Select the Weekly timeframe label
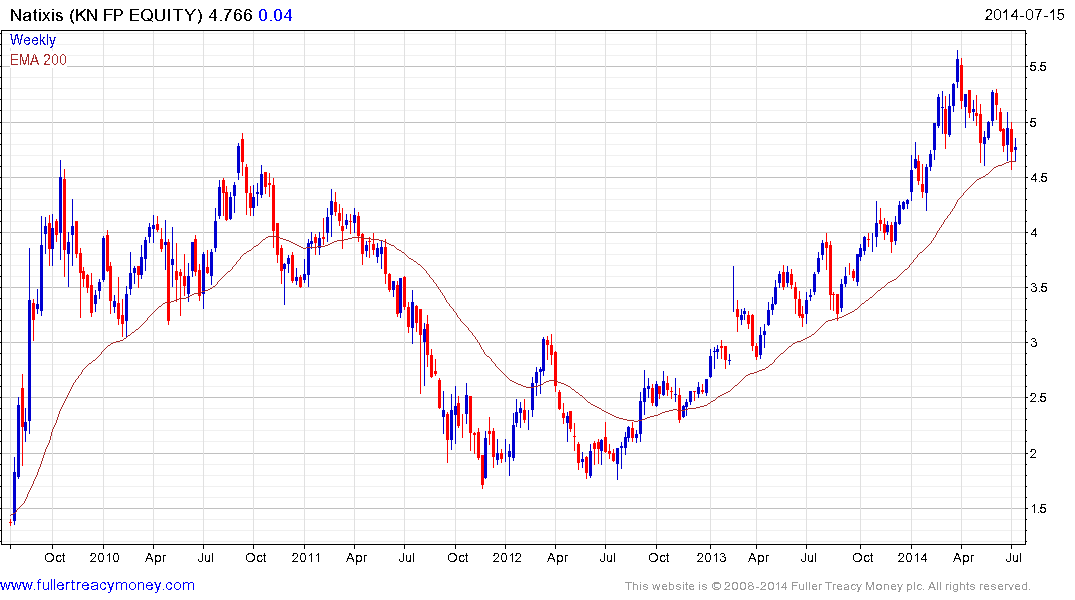Screen dimensions: 1075x600 click(x=33, y=40)
